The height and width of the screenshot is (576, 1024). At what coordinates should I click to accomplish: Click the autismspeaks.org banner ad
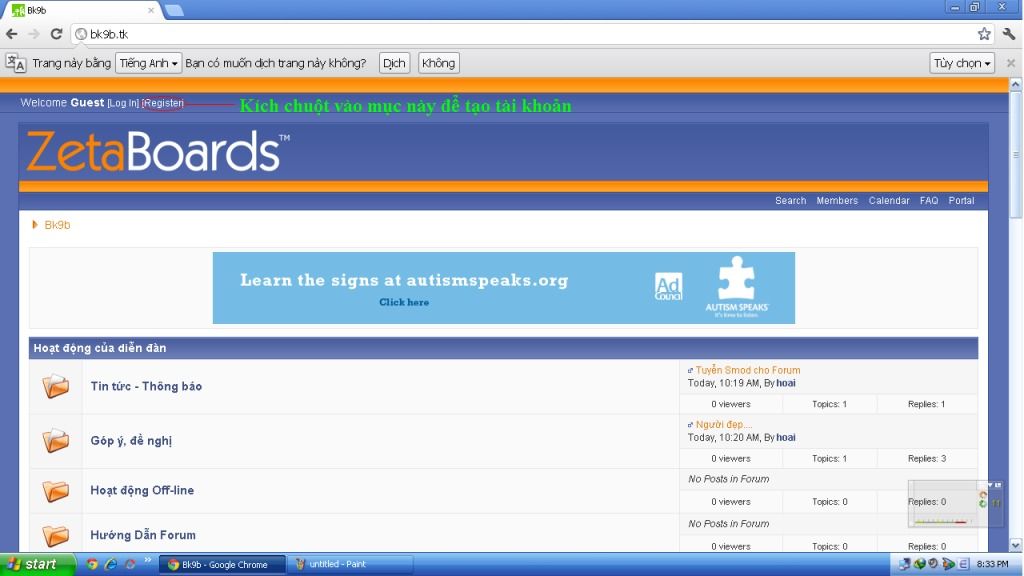503,288
